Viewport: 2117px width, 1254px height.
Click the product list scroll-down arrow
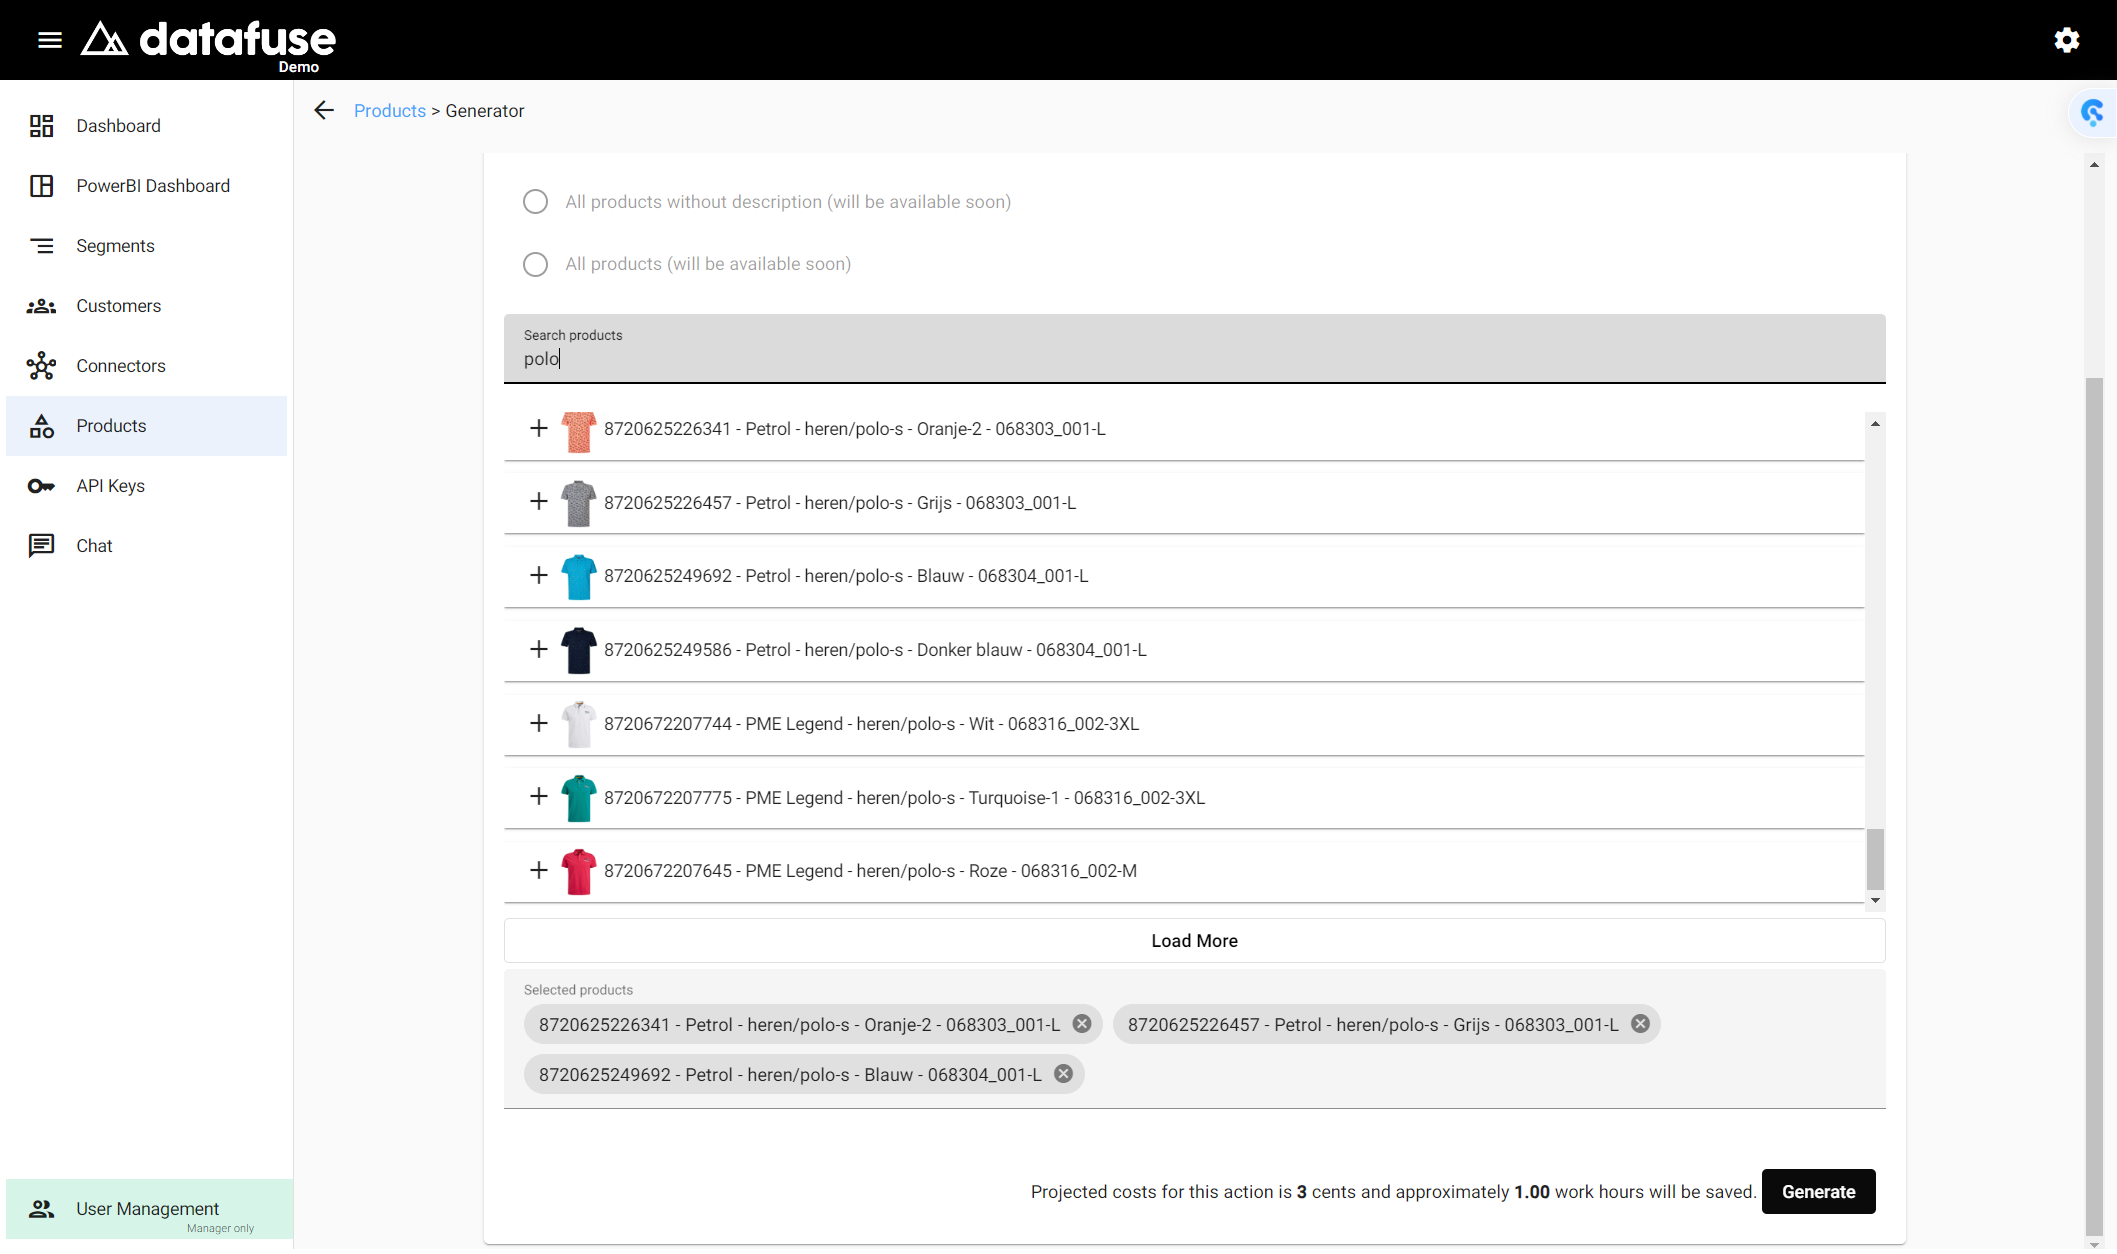pyautogui.click(x=1875, y=901)
